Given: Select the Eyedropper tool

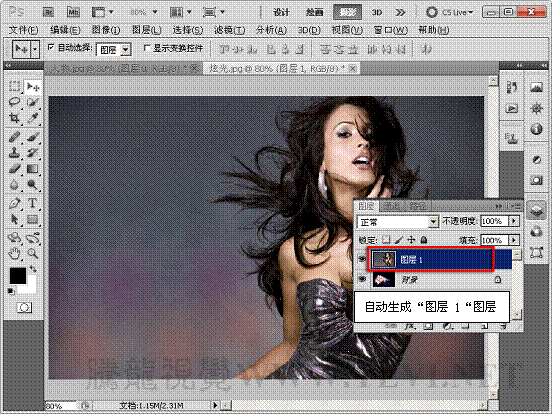Looking at the screenshot, I should click(x=33, y=118).
